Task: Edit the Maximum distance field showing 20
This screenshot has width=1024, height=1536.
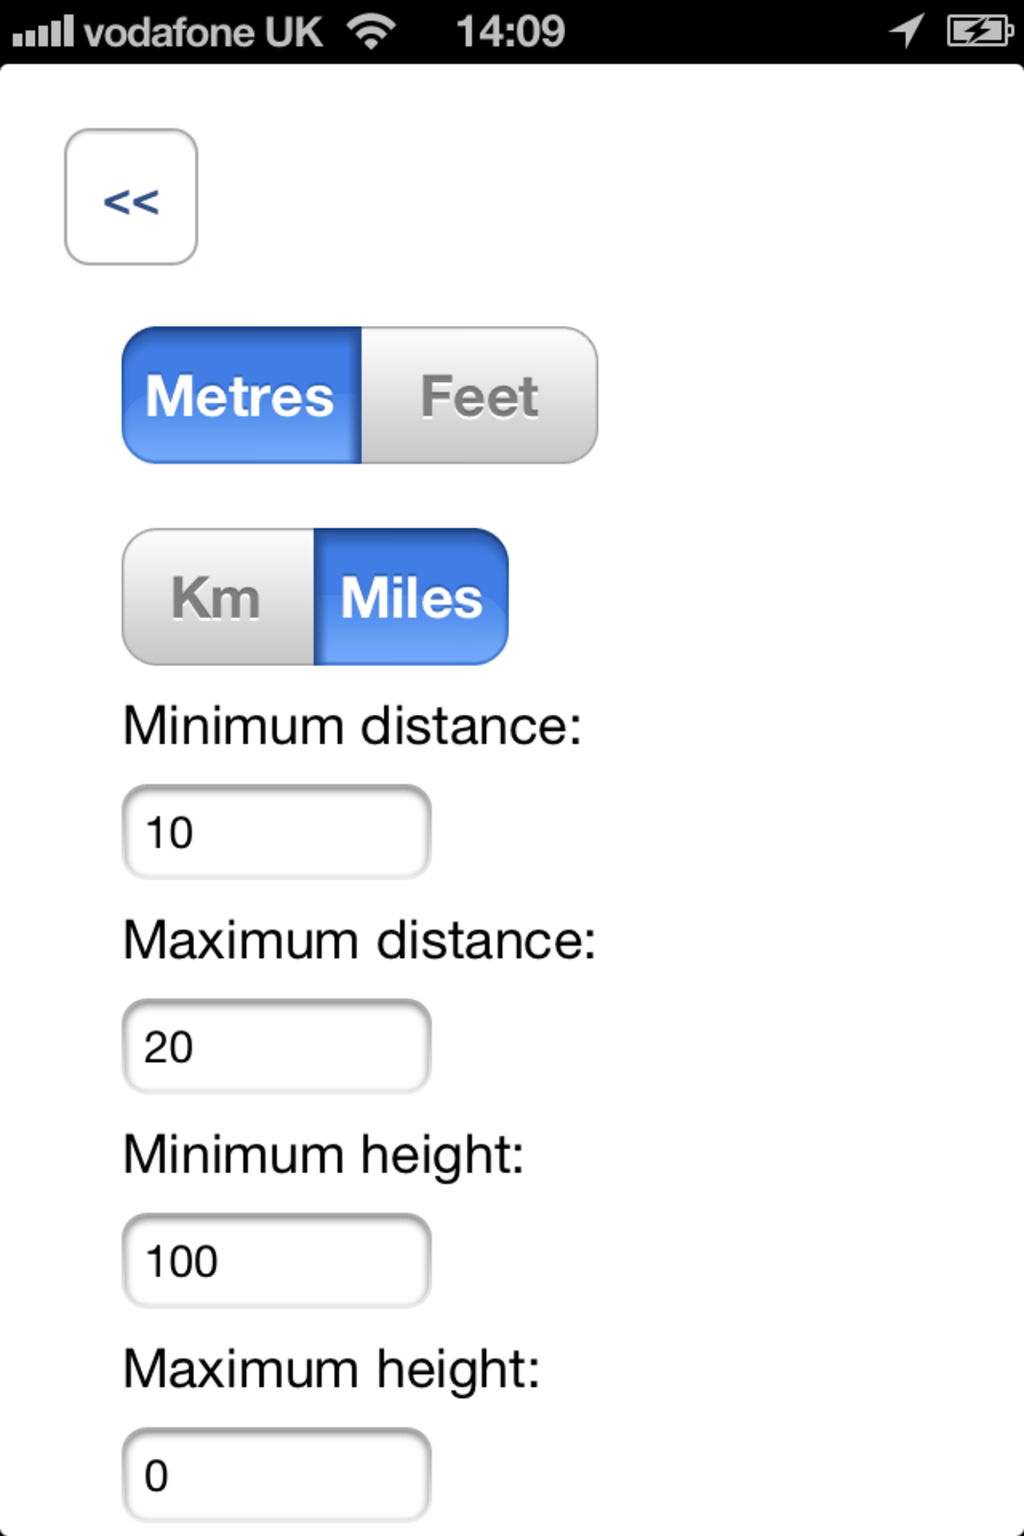Action: click(x=276, y=1046)
